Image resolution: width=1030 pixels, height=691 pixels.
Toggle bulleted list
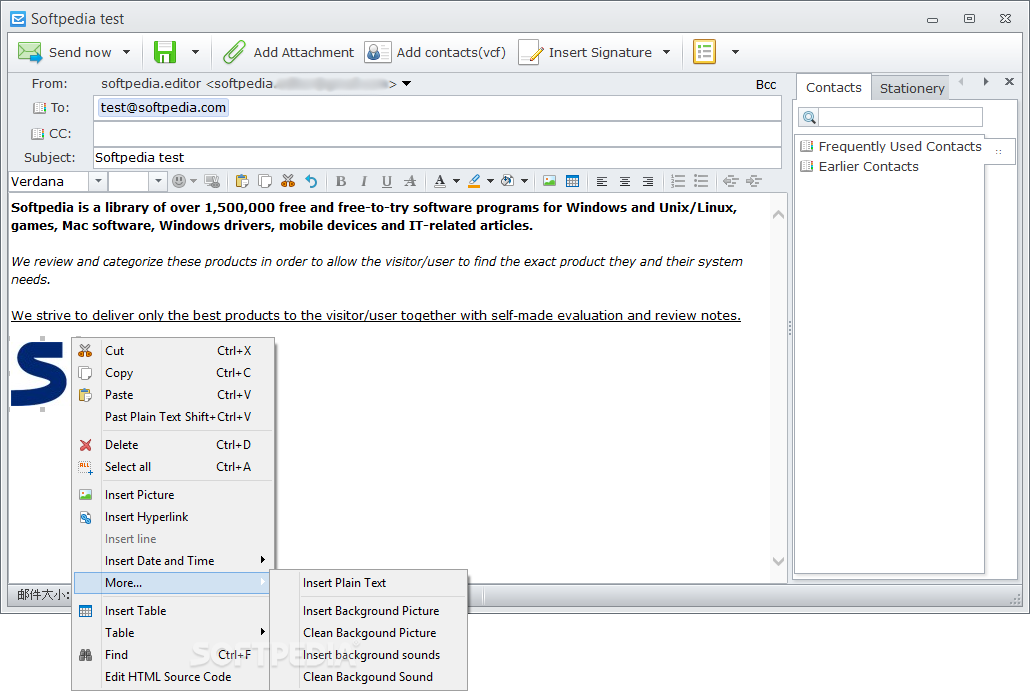701,181
